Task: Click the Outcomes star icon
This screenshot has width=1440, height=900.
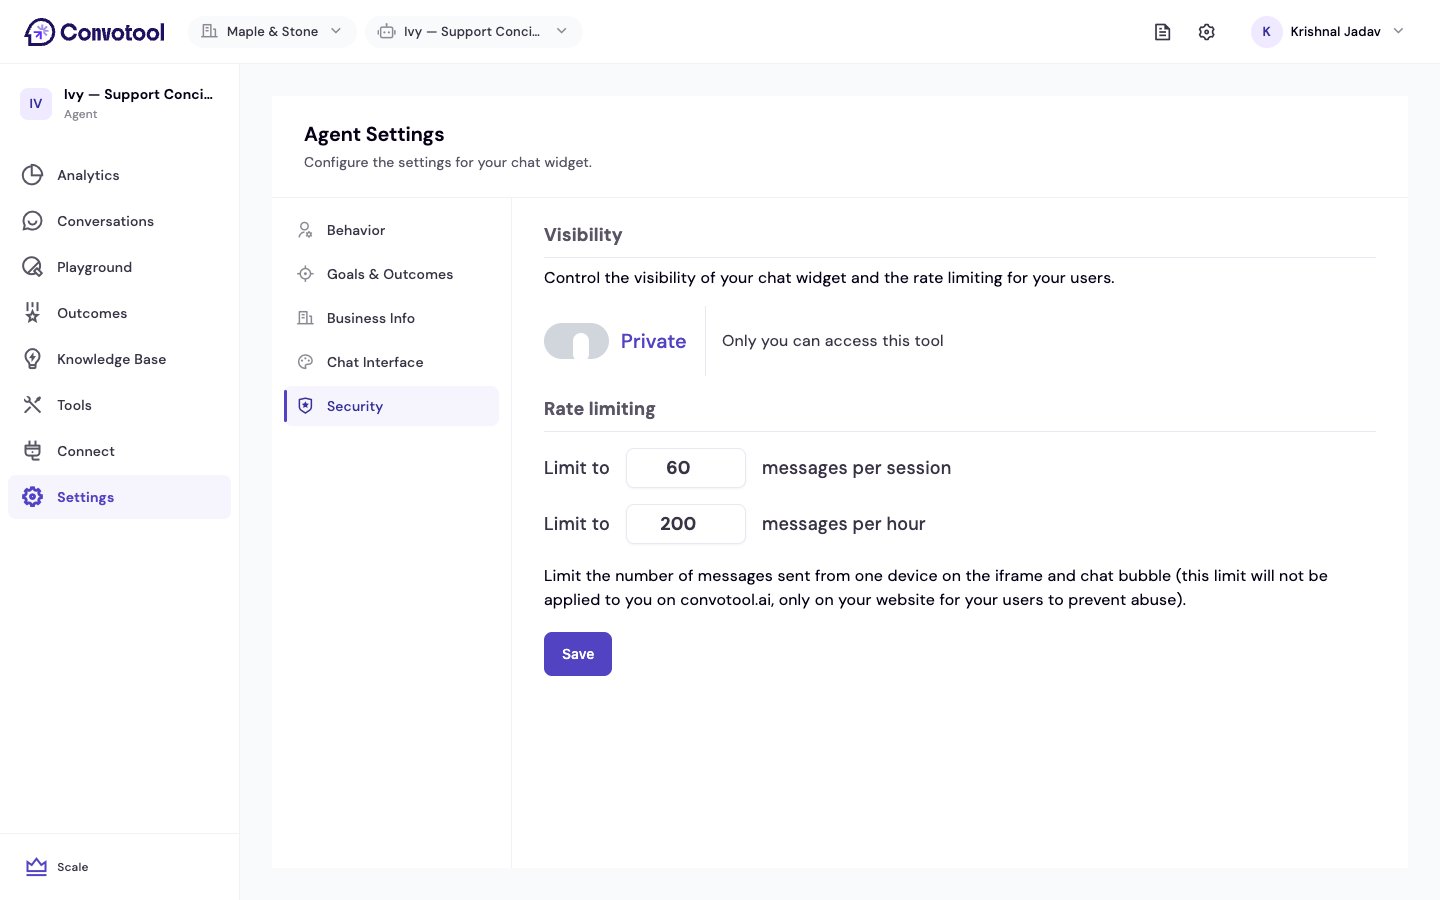Action: click(33, 313)
